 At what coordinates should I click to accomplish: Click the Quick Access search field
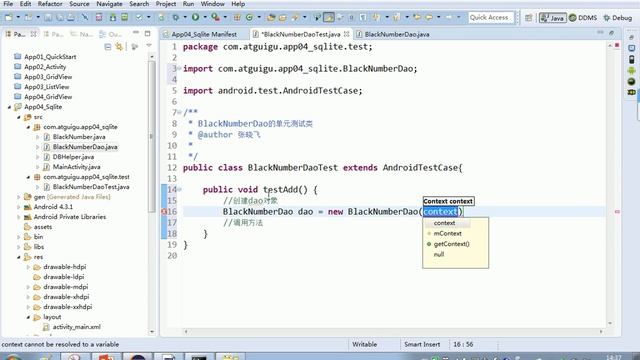pos(491,18)
